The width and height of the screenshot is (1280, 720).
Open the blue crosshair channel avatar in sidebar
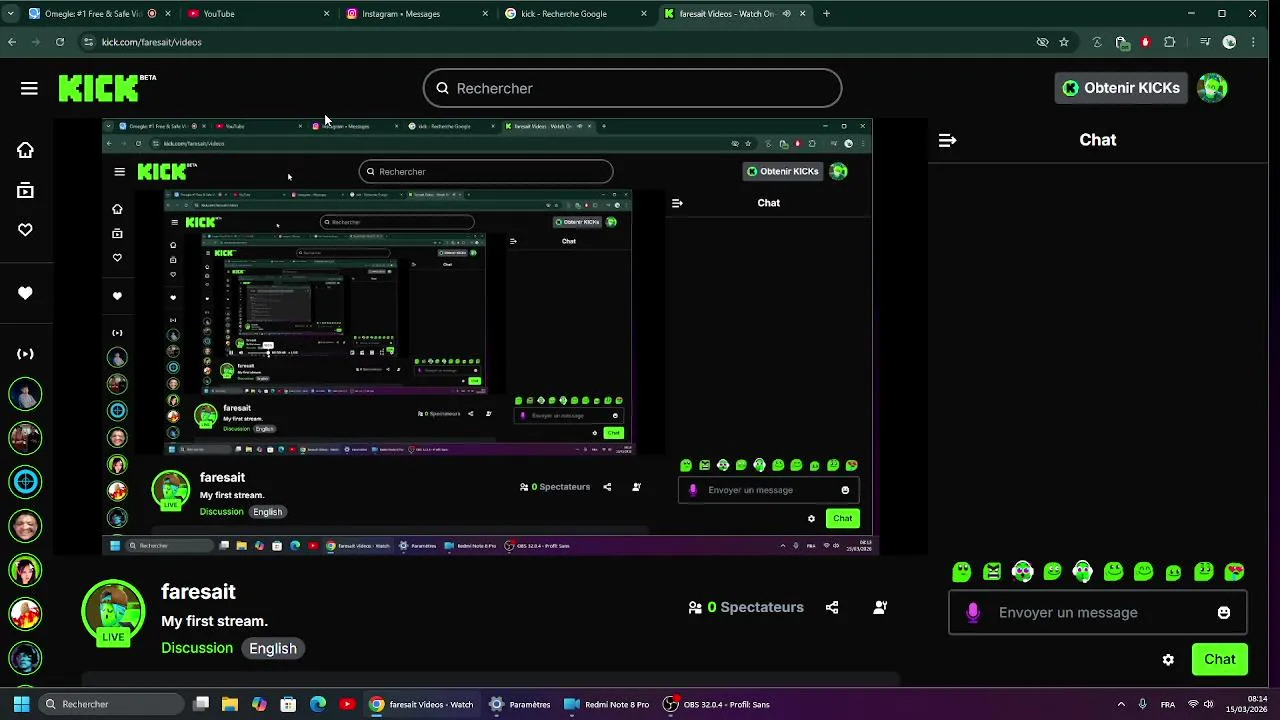(25, 482)
